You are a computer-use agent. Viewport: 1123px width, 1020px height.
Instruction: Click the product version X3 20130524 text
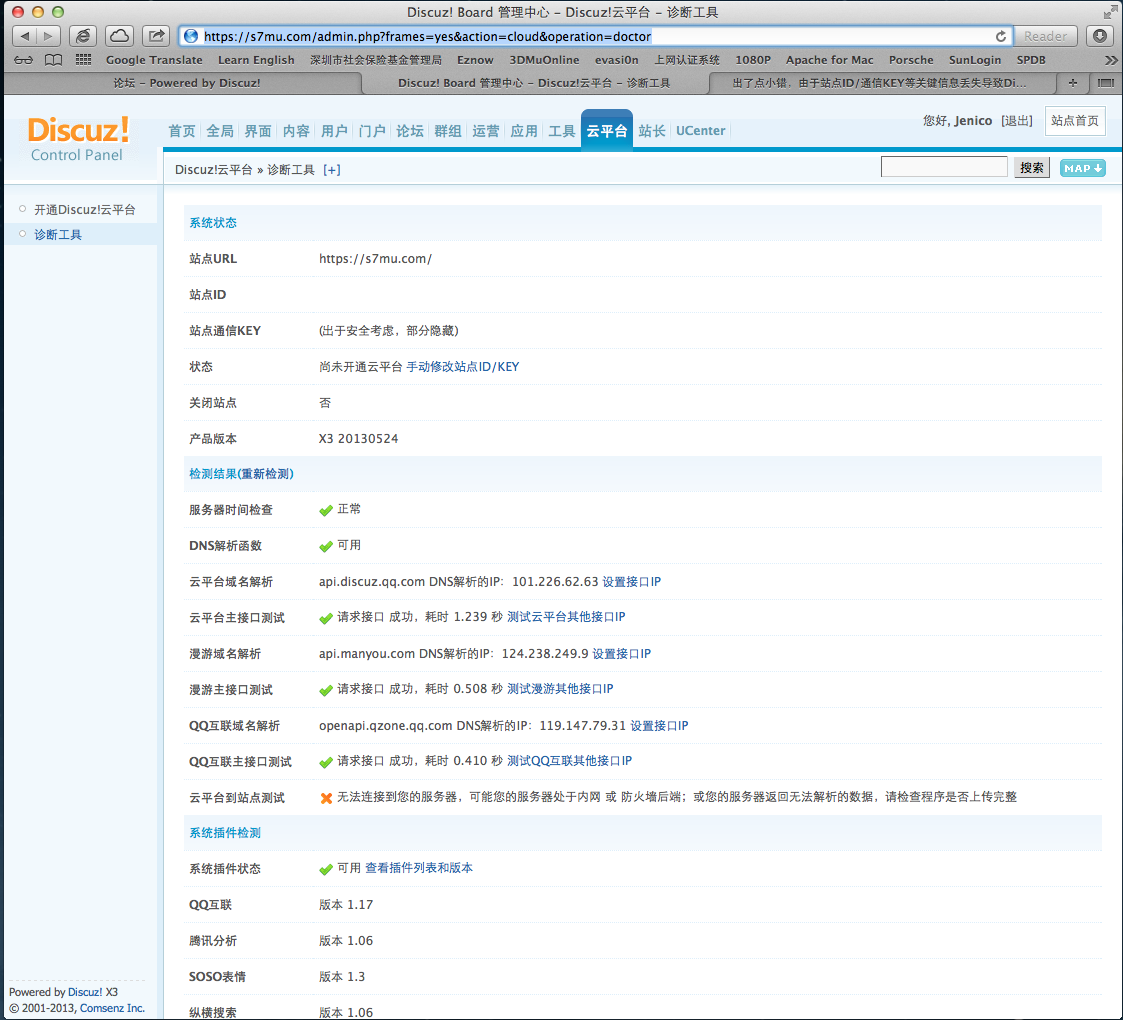[x=358, y=438]
